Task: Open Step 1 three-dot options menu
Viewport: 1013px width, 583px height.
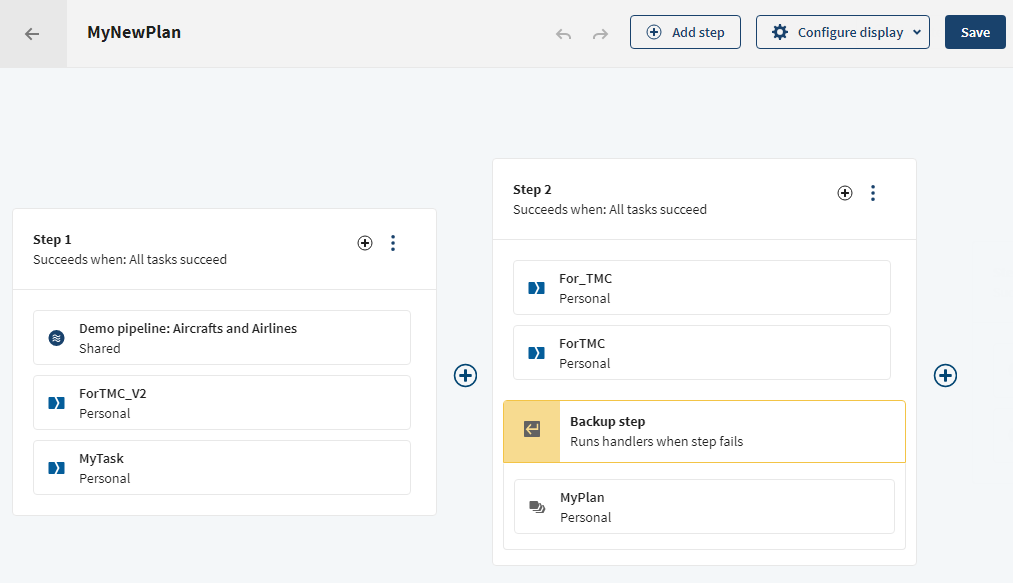Action: (393, 243)
